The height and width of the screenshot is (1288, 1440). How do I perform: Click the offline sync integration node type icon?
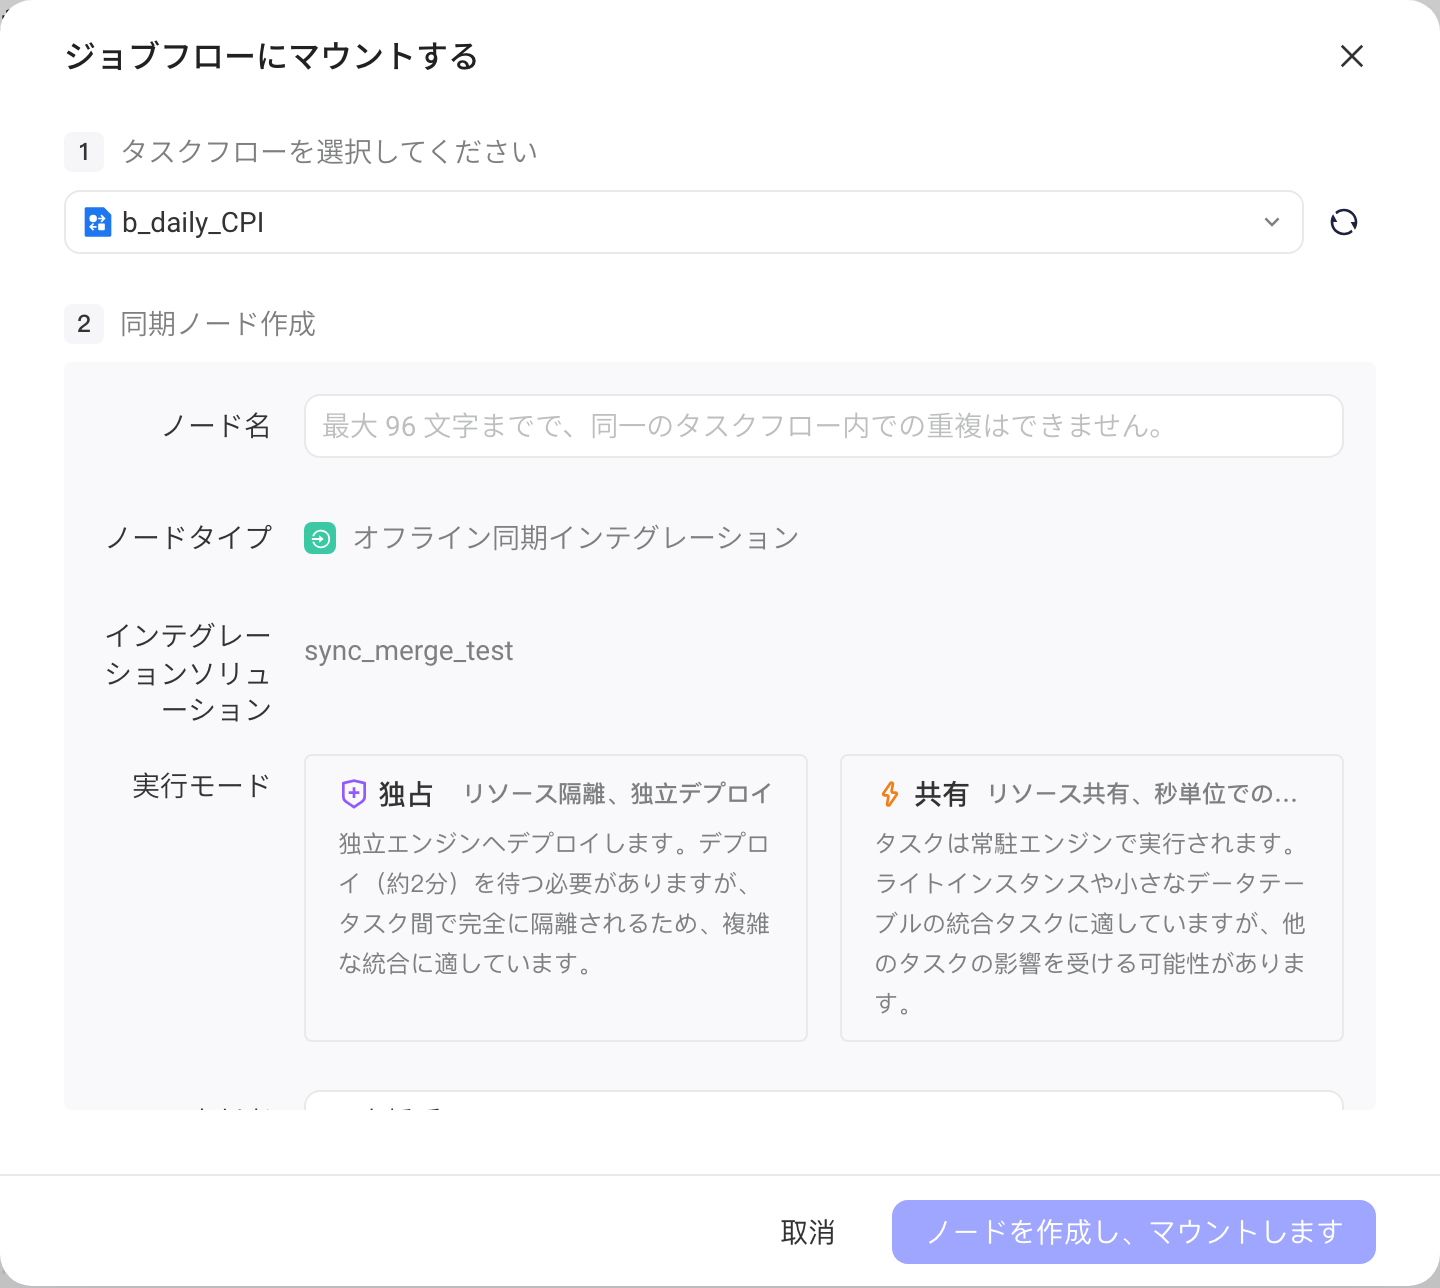click(x=320, y=538)
